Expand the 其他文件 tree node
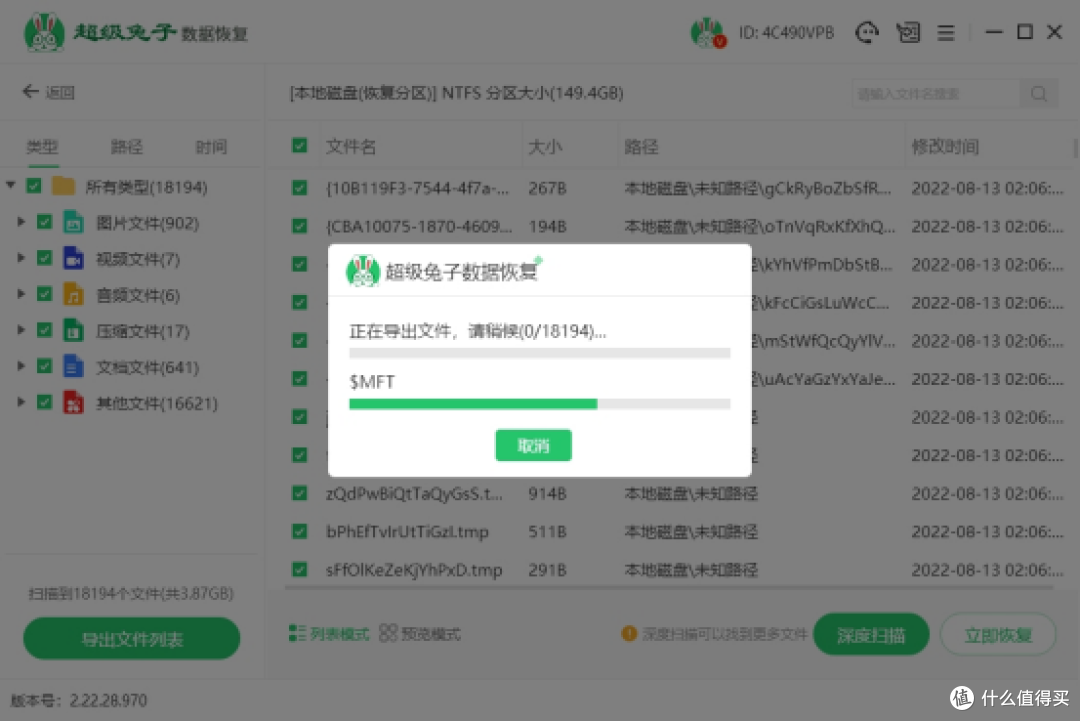Viewport: 1080px width, 721px height. [x=21, y=401]
